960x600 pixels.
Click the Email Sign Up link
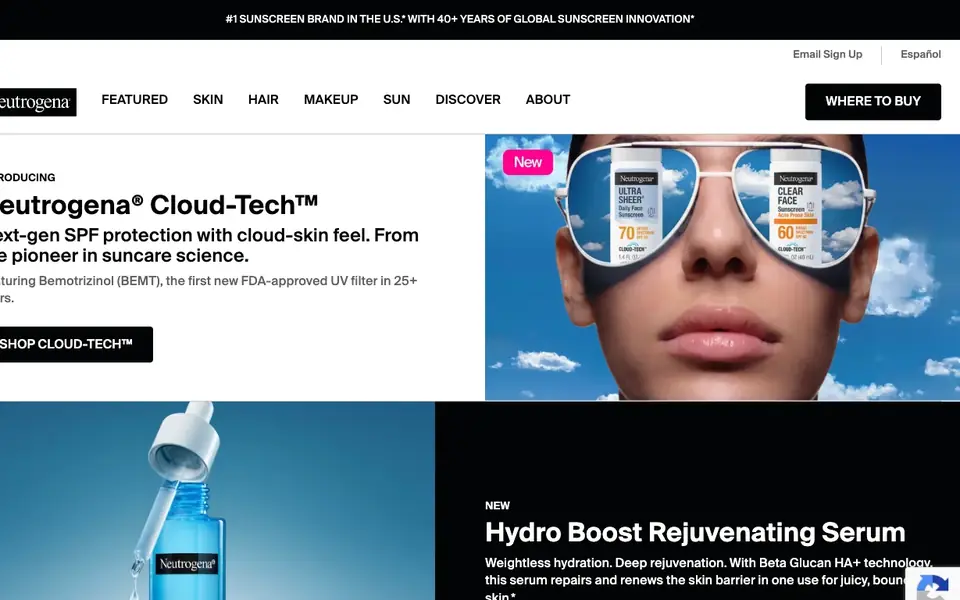827,54
